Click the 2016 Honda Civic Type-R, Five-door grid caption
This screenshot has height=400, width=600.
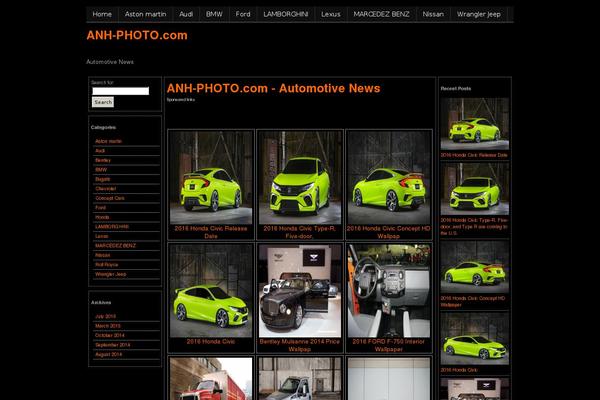pyautogui.click(x=300, y=232)
